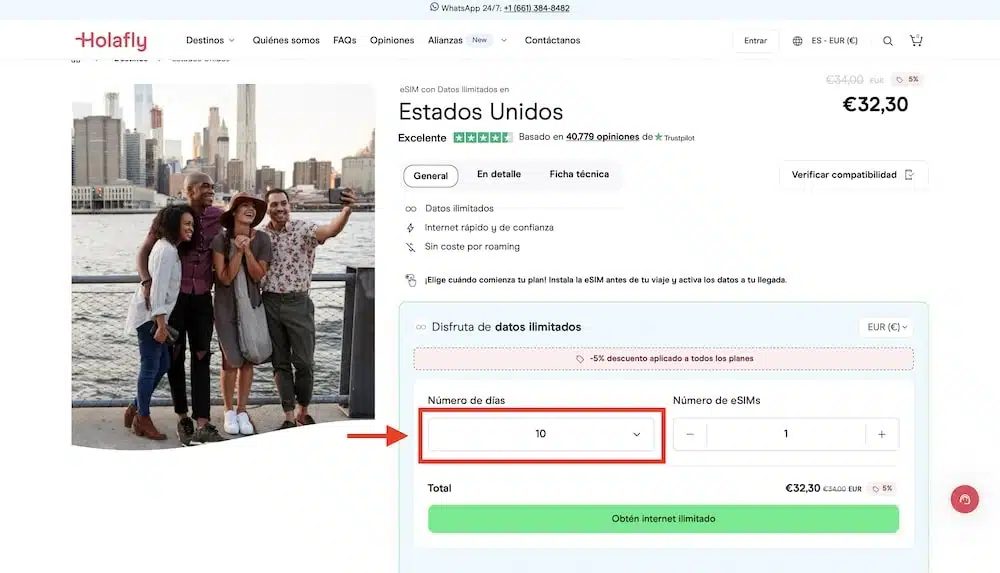Image resolution: width=1000 pixels, height=573 pixels.
Task: Expand the Alianzas menu chevron
Action: 504,40
